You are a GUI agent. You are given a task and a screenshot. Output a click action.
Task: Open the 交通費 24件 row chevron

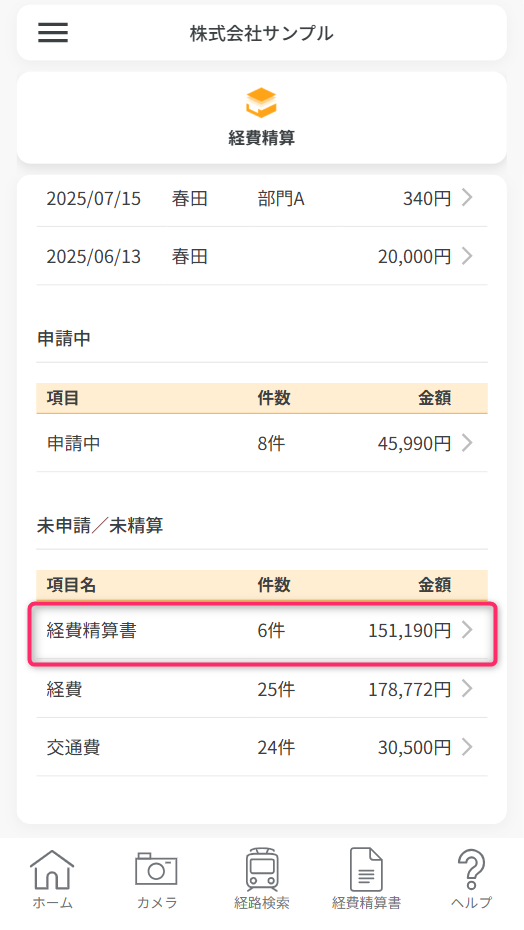click(x=467, y=747)
